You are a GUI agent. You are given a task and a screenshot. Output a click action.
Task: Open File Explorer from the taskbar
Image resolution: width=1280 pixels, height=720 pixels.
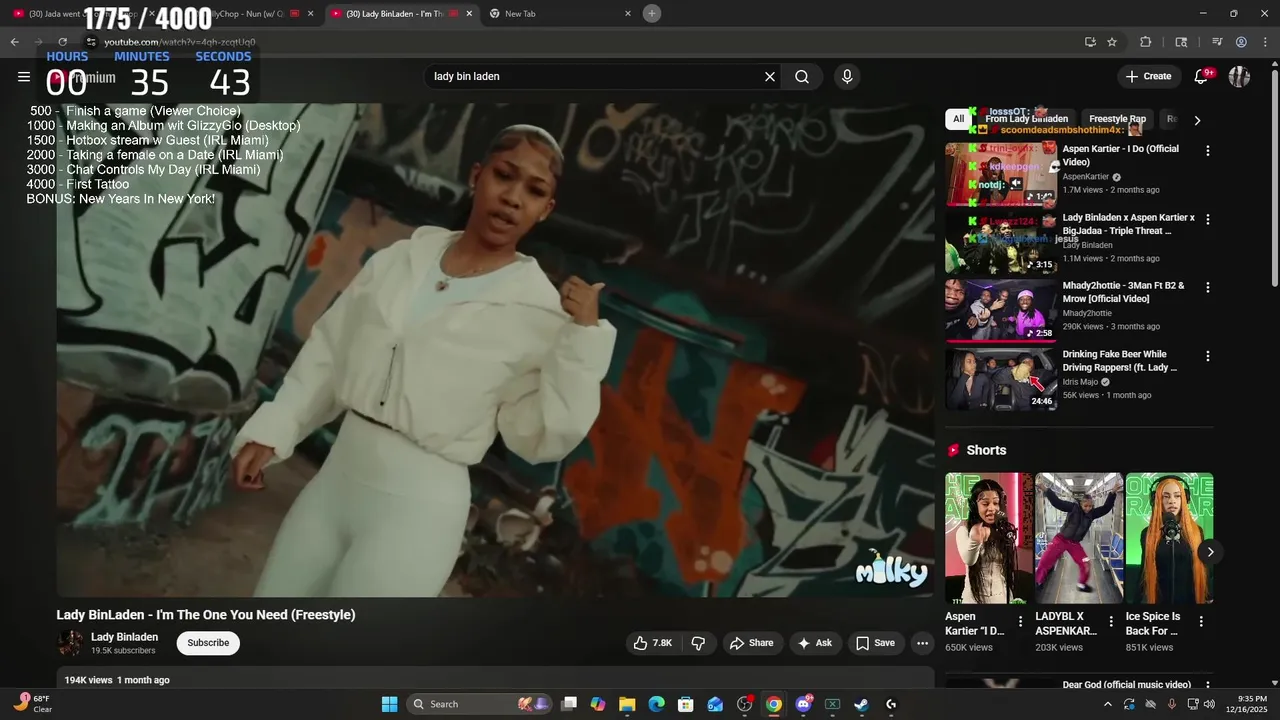[x=627, y=704]
